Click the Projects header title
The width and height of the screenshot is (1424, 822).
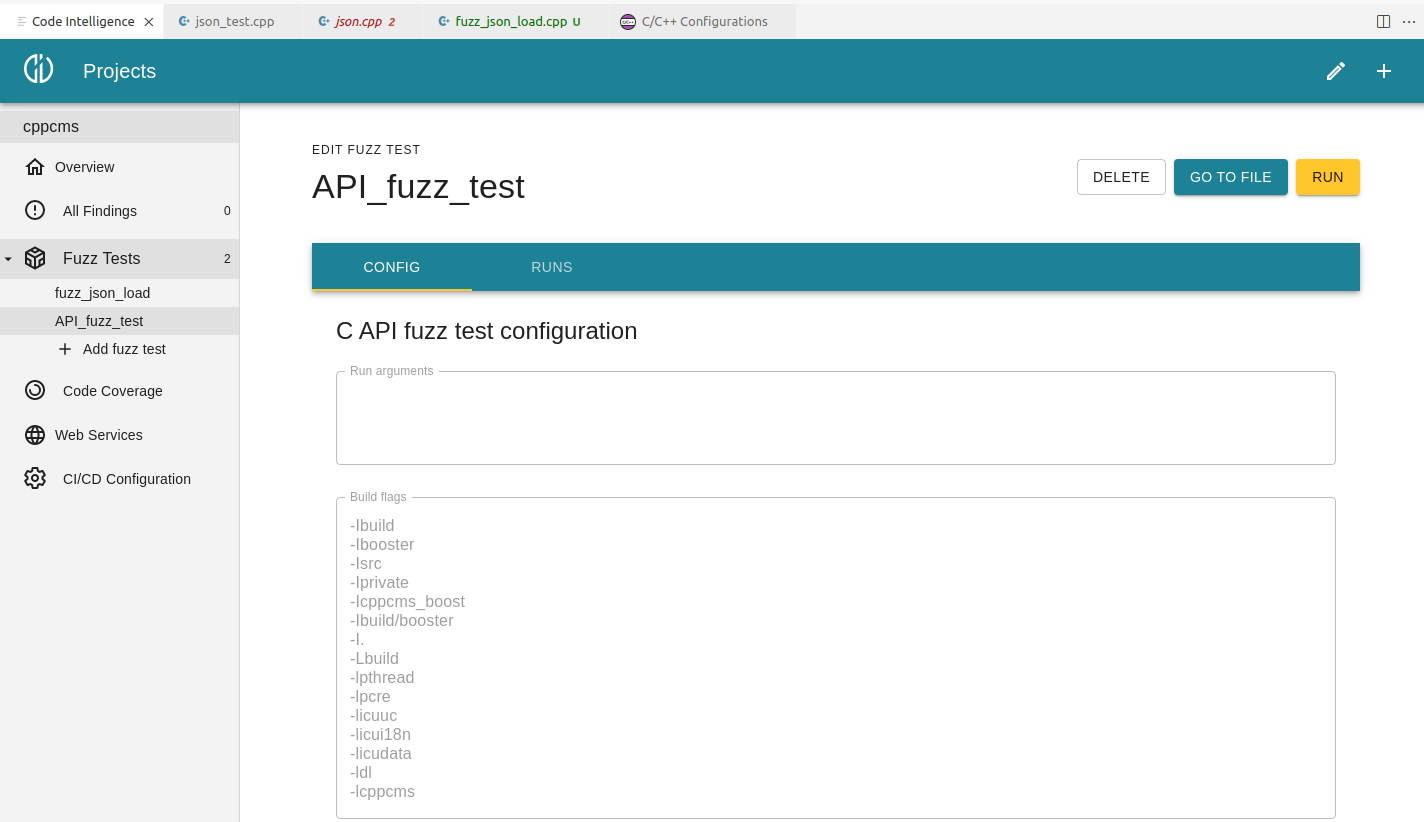(x=119, y=71)
